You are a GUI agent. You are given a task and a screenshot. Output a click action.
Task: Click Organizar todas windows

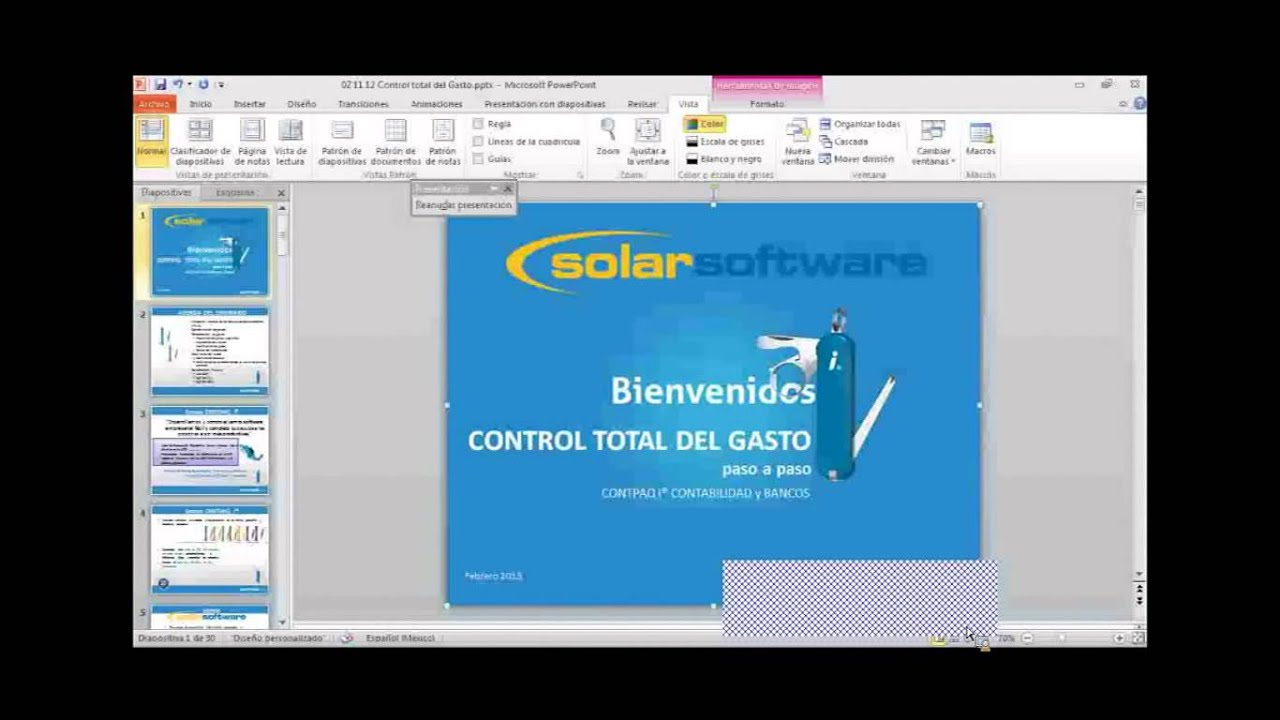[860, 124]
